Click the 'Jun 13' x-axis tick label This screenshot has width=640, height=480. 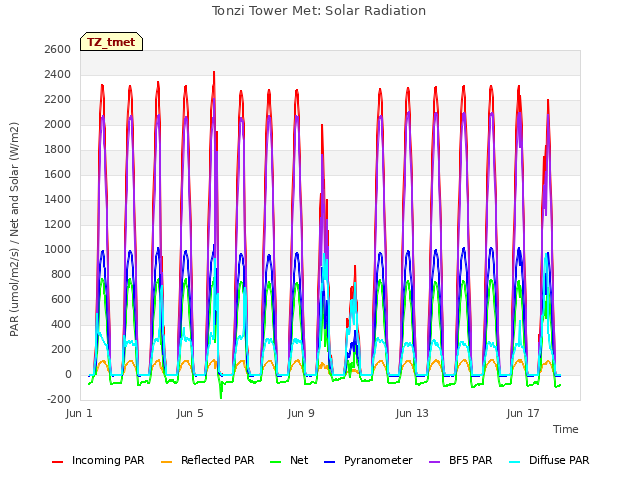pos(412,413)
